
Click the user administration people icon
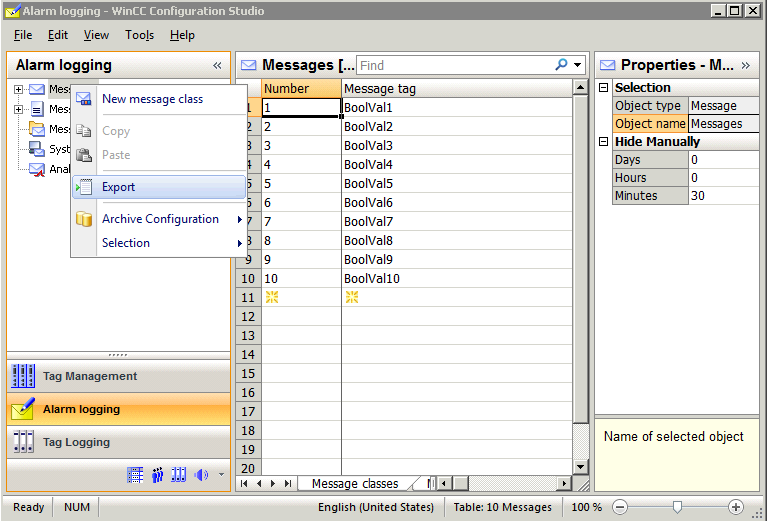pos(157,475)
